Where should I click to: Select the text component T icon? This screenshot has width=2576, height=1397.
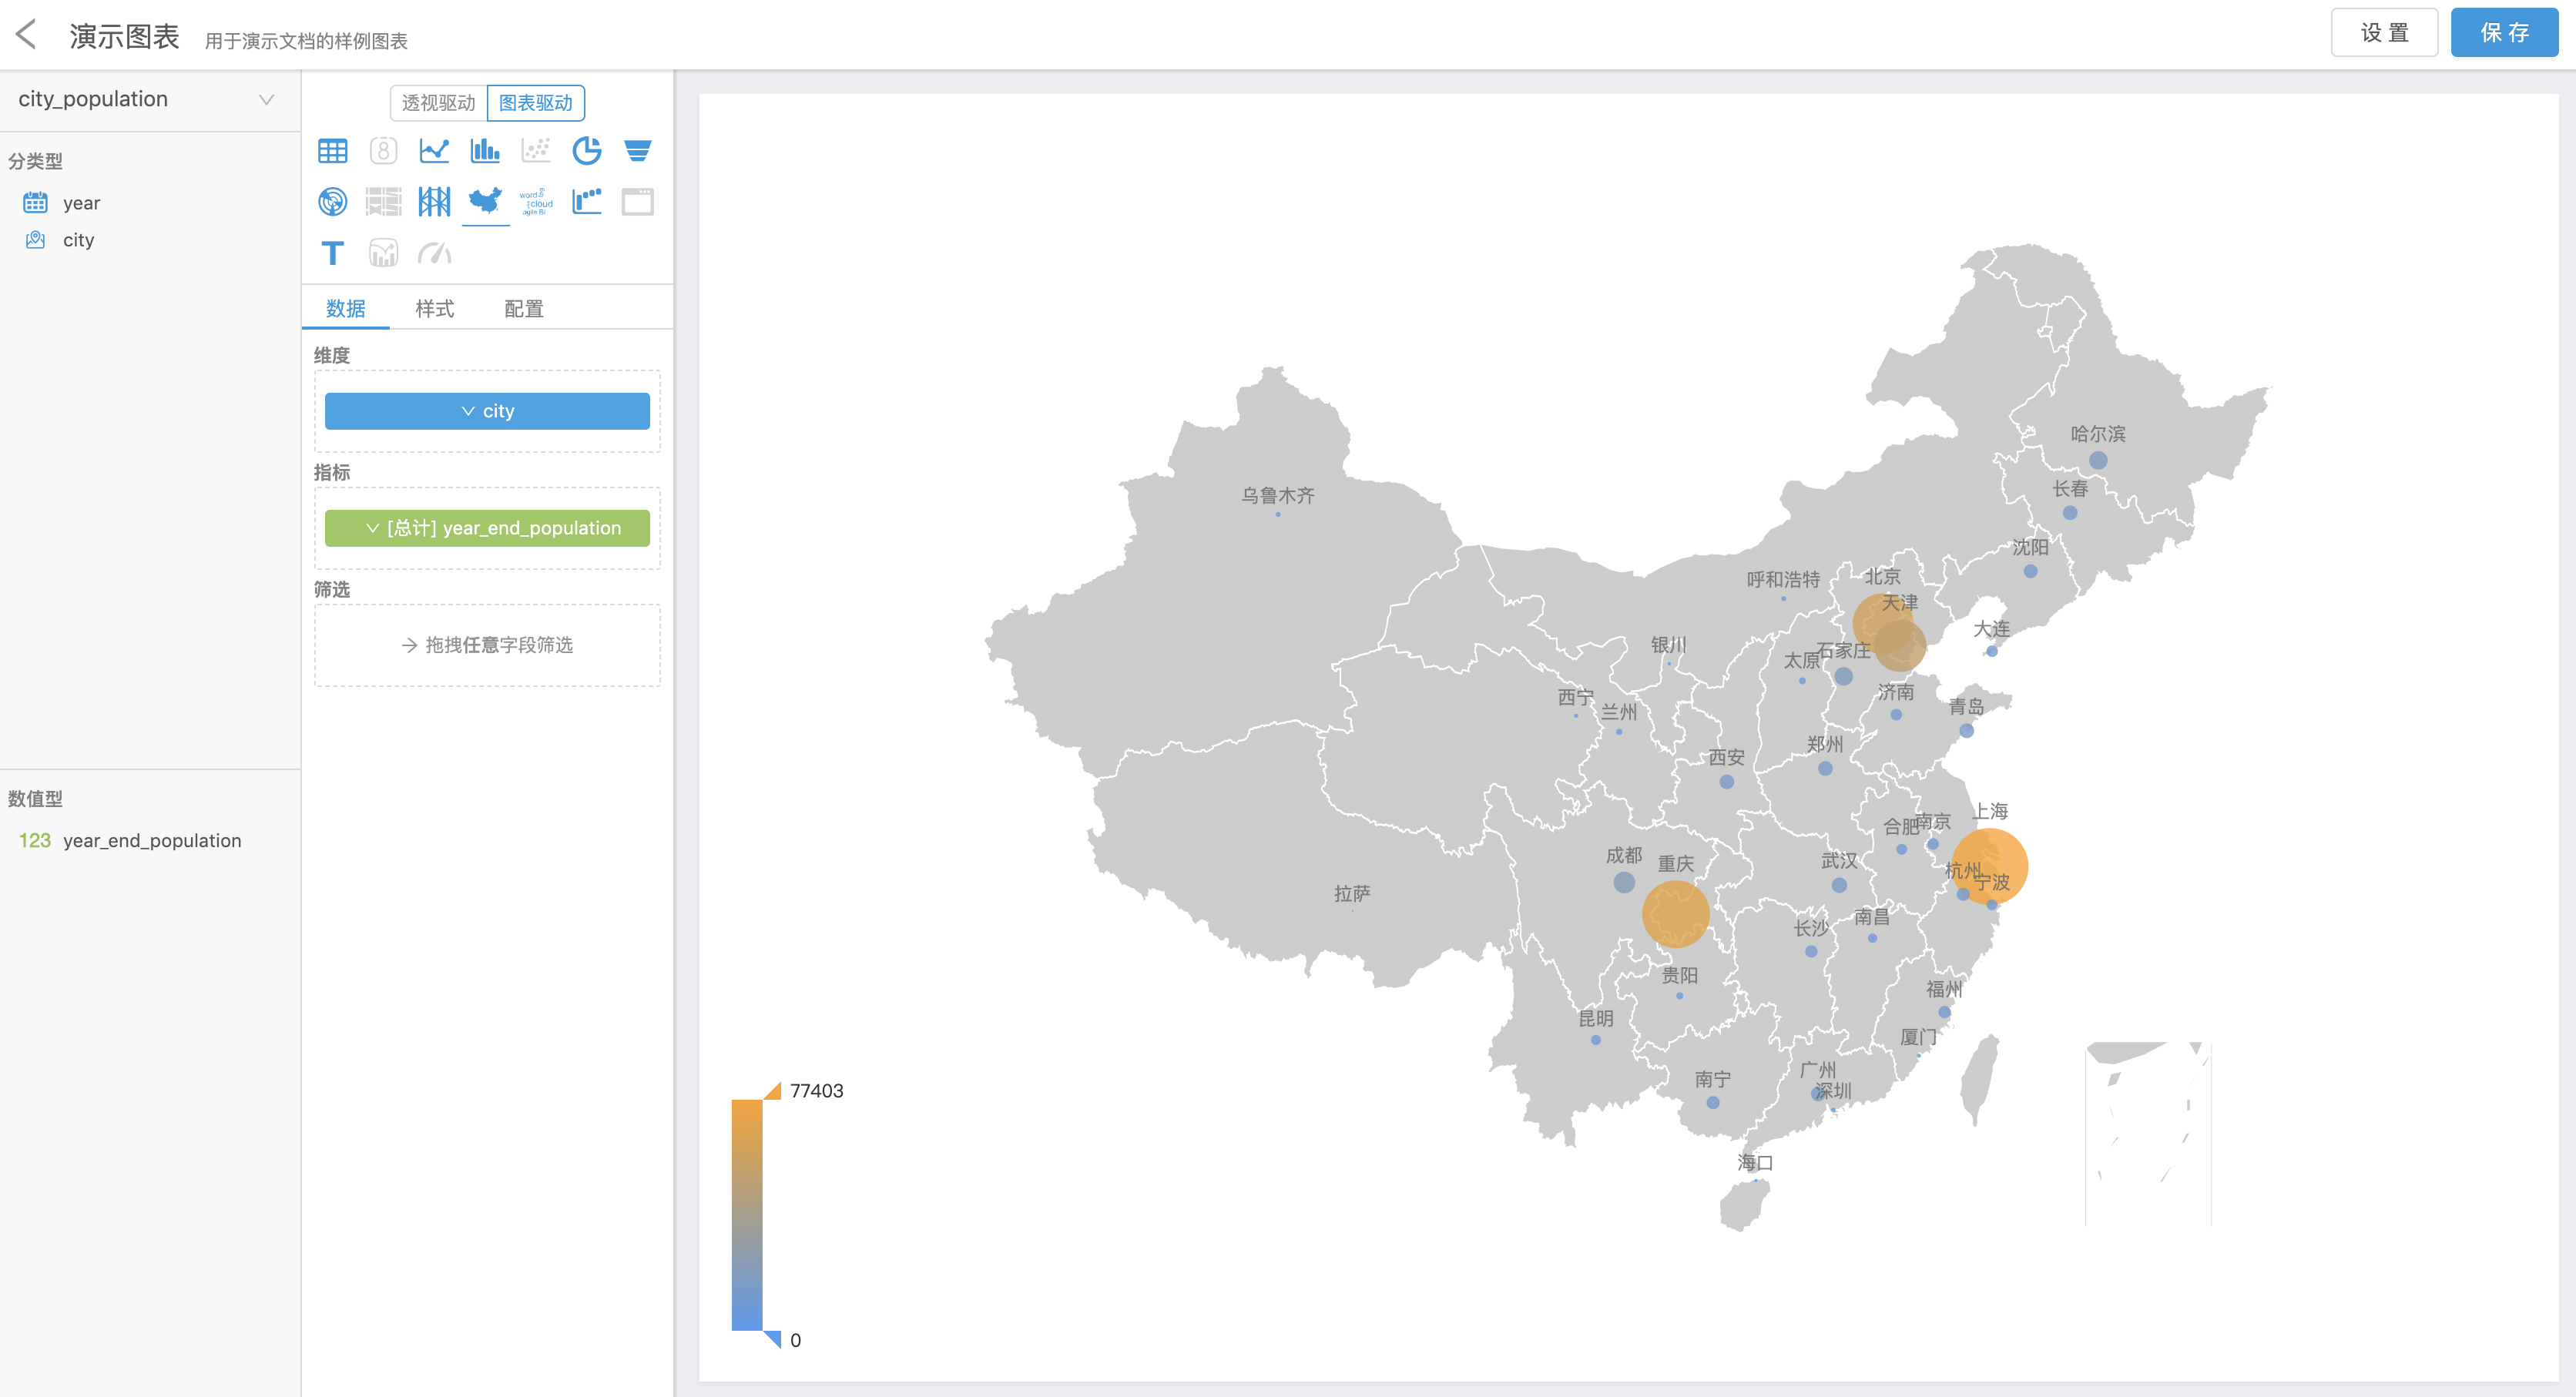coord(332,253)
